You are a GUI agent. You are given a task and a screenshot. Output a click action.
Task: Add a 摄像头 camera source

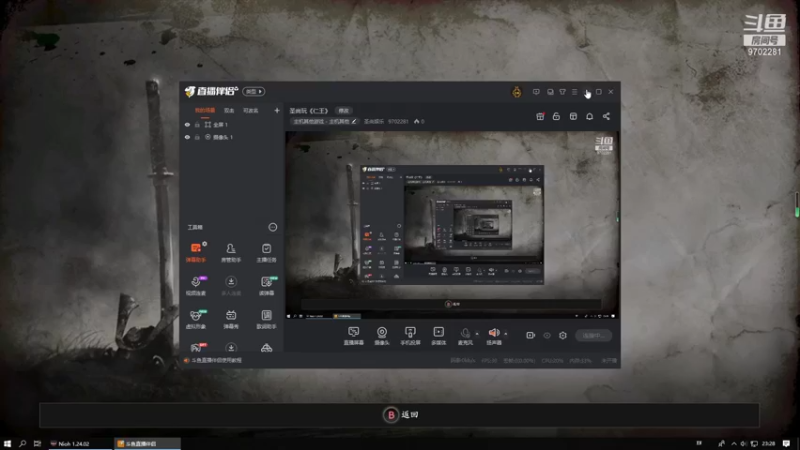[382, 336]
